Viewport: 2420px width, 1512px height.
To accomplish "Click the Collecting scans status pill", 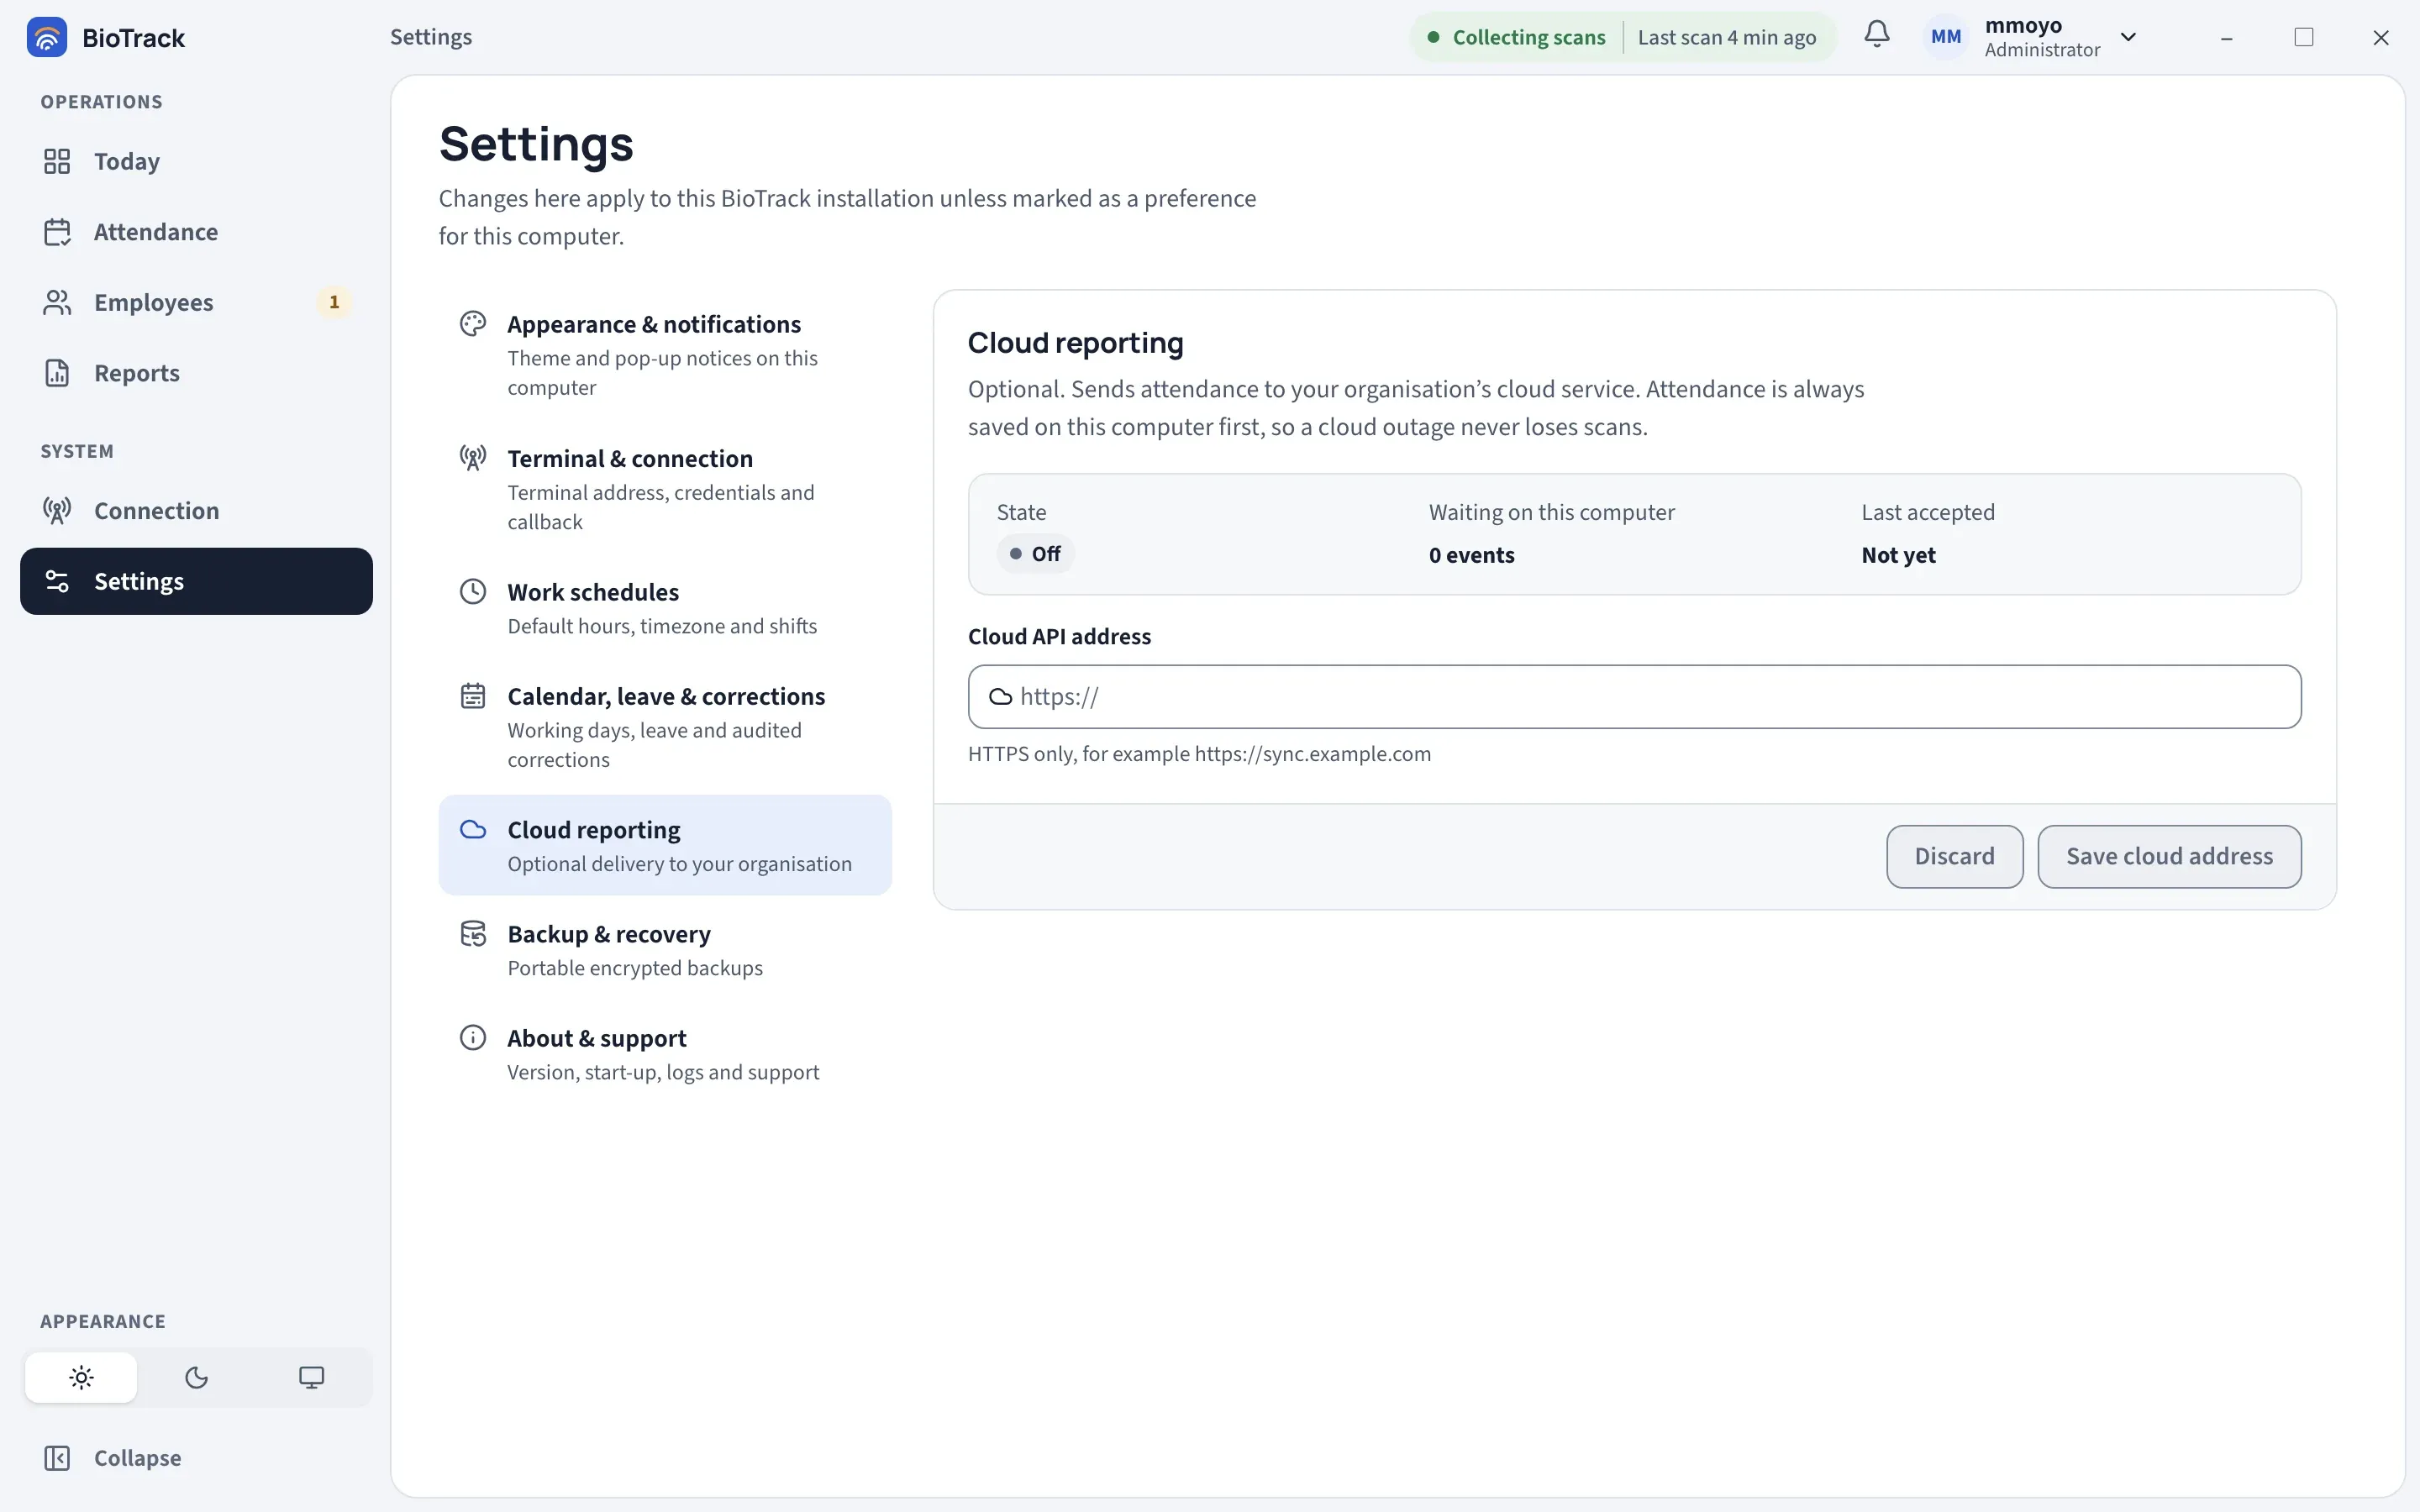I will [1623, 37].
